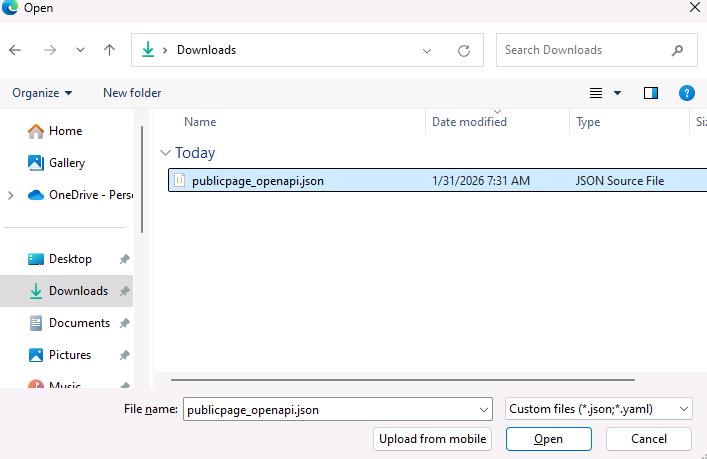Click the Open button
The image size is (707, 459).
[x=548, y=439]
